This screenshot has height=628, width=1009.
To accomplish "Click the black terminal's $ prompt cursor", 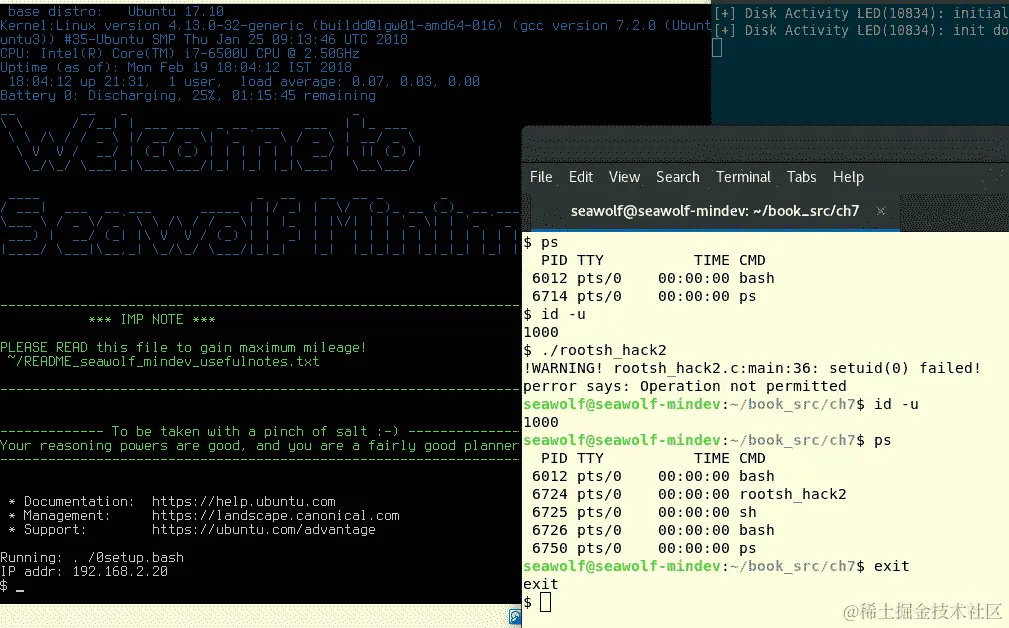I will [x=20, y=589].
